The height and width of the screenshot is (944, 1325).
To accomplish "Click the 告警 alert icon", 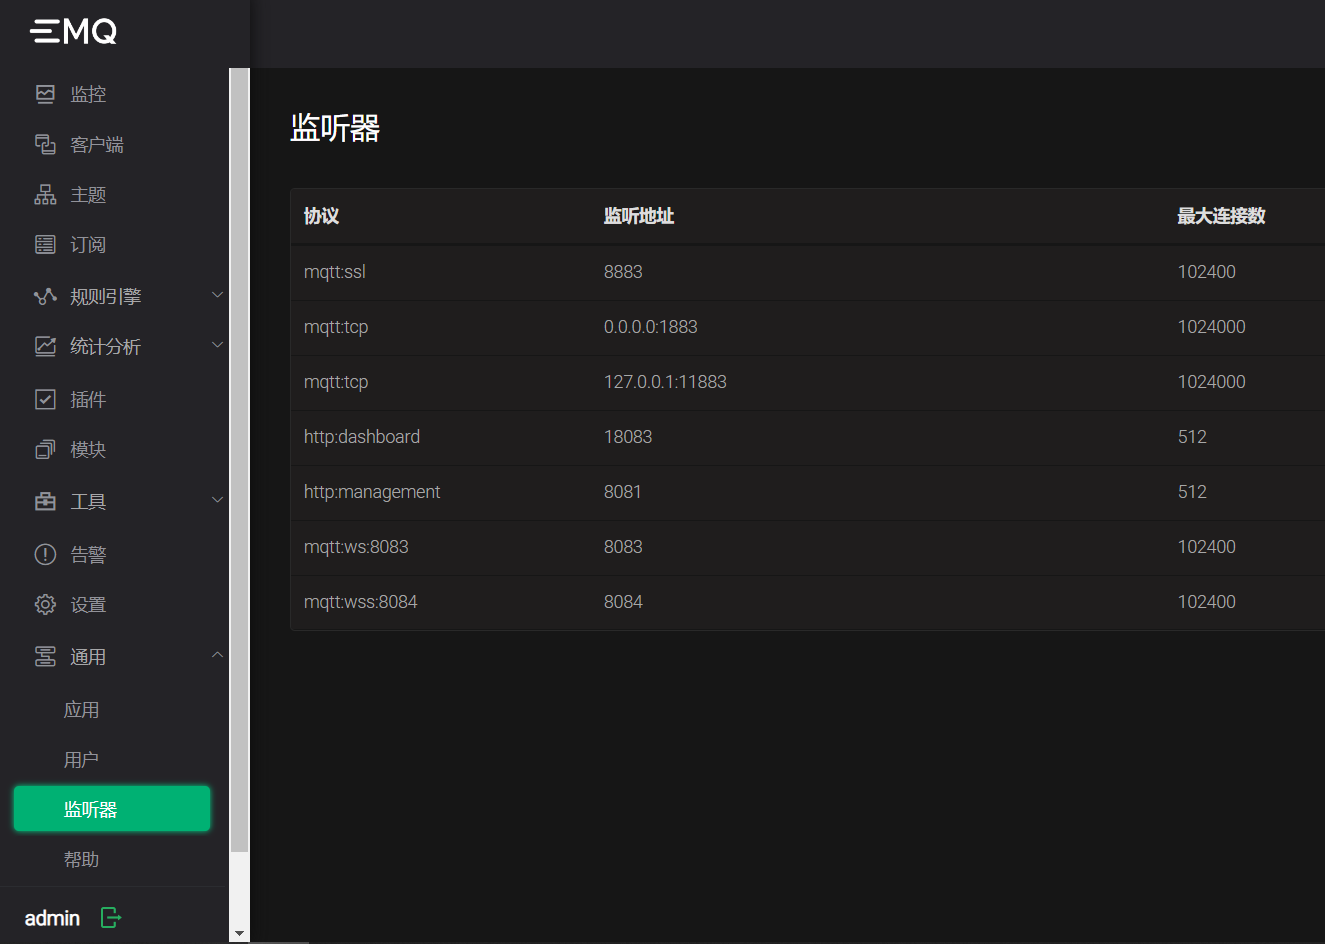I will tap(45, 554).
